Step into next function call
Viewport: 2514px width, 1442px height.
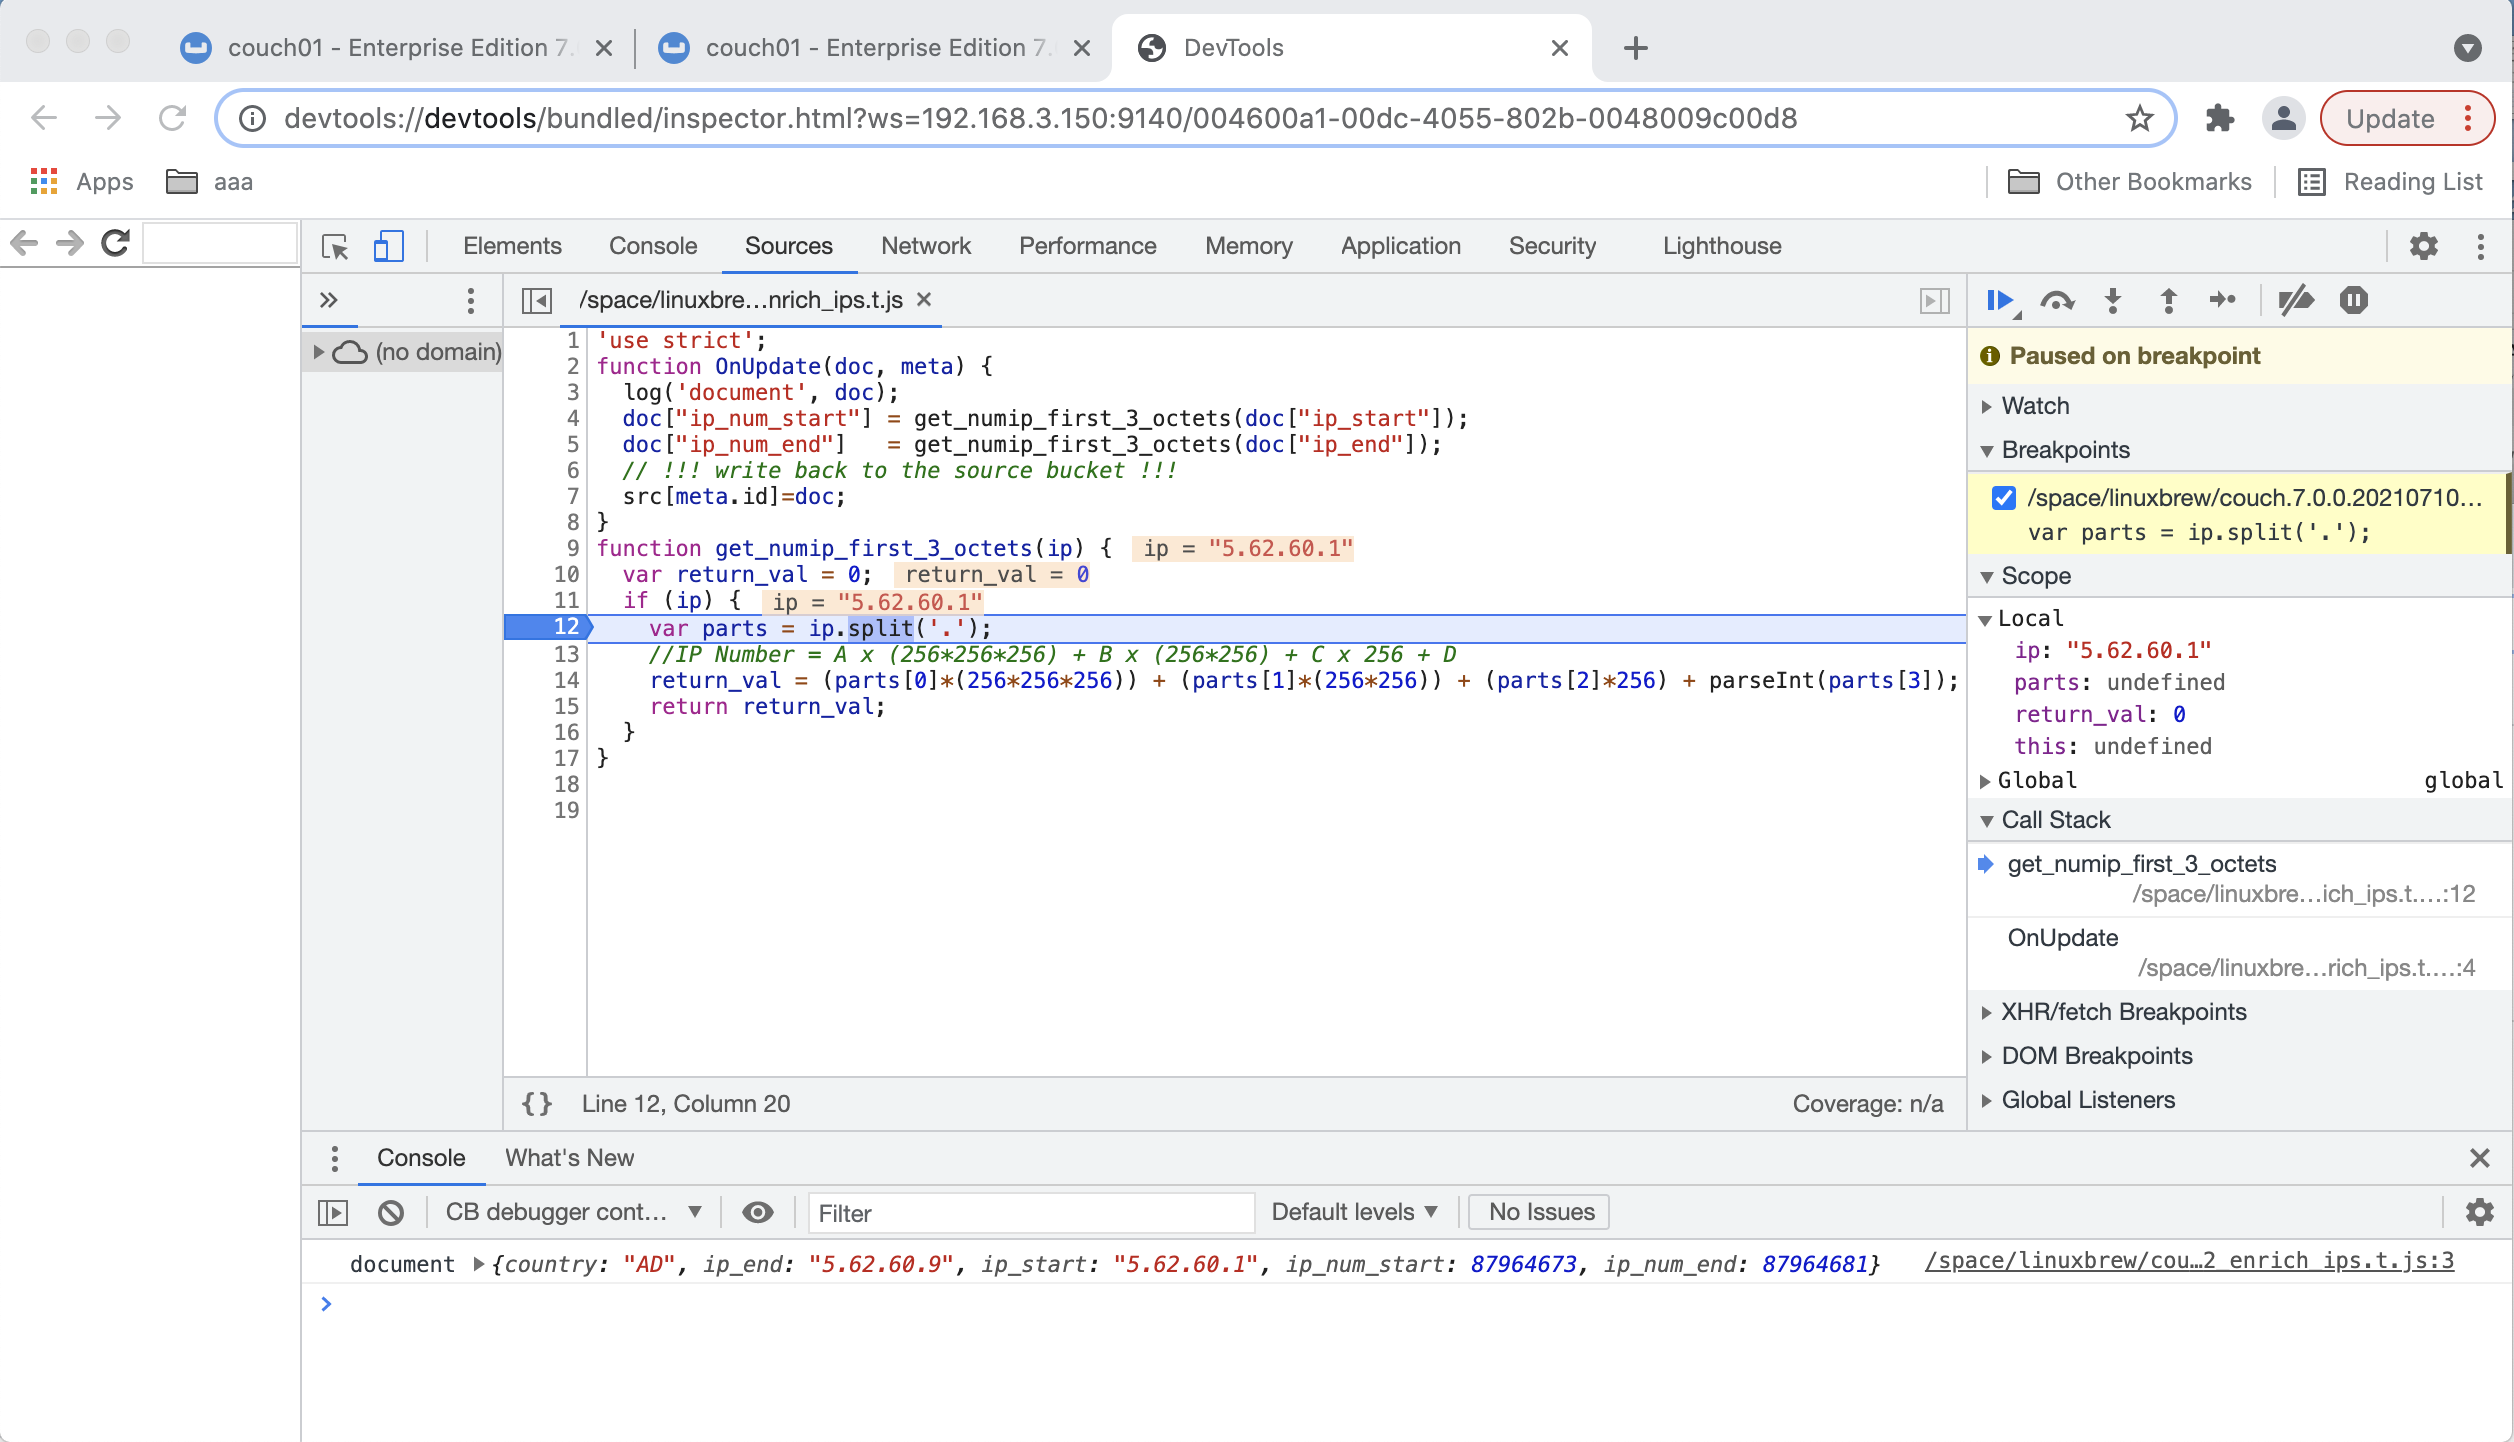click(x=2113, y=300)
